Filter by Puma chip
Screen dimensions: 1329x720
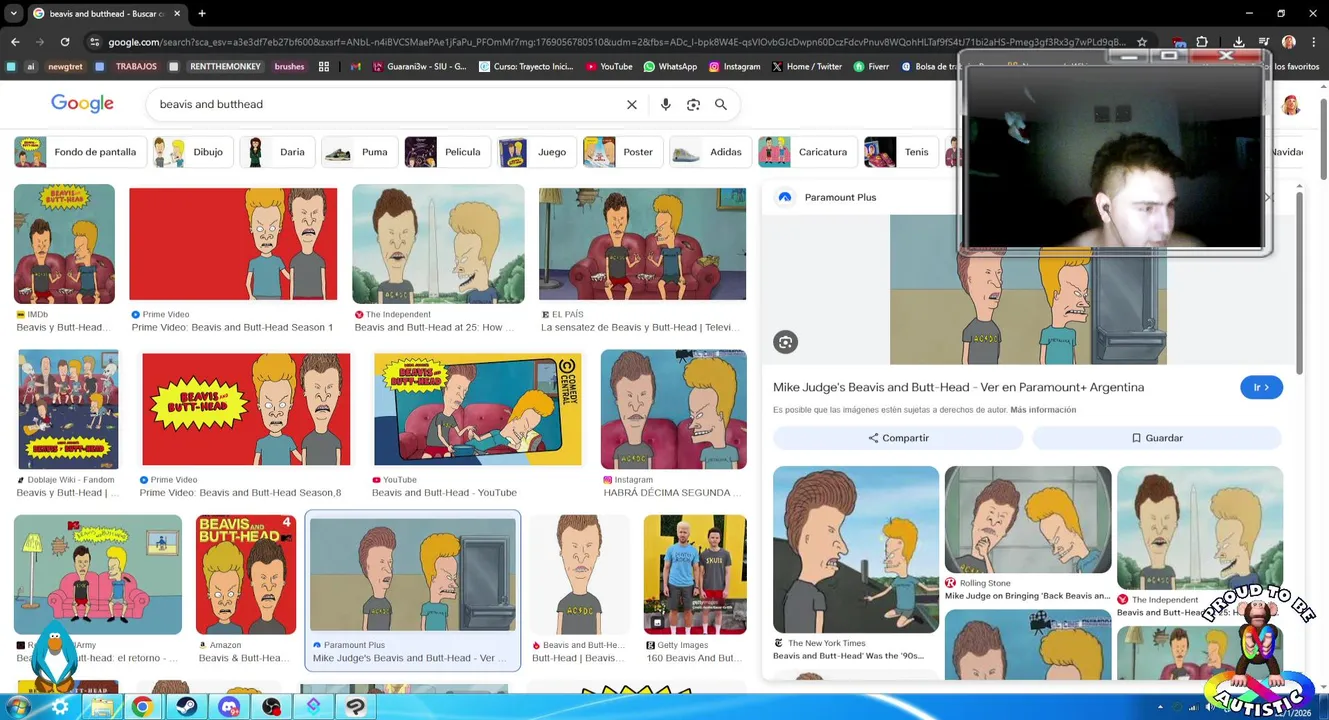click(x=358, y=152)
